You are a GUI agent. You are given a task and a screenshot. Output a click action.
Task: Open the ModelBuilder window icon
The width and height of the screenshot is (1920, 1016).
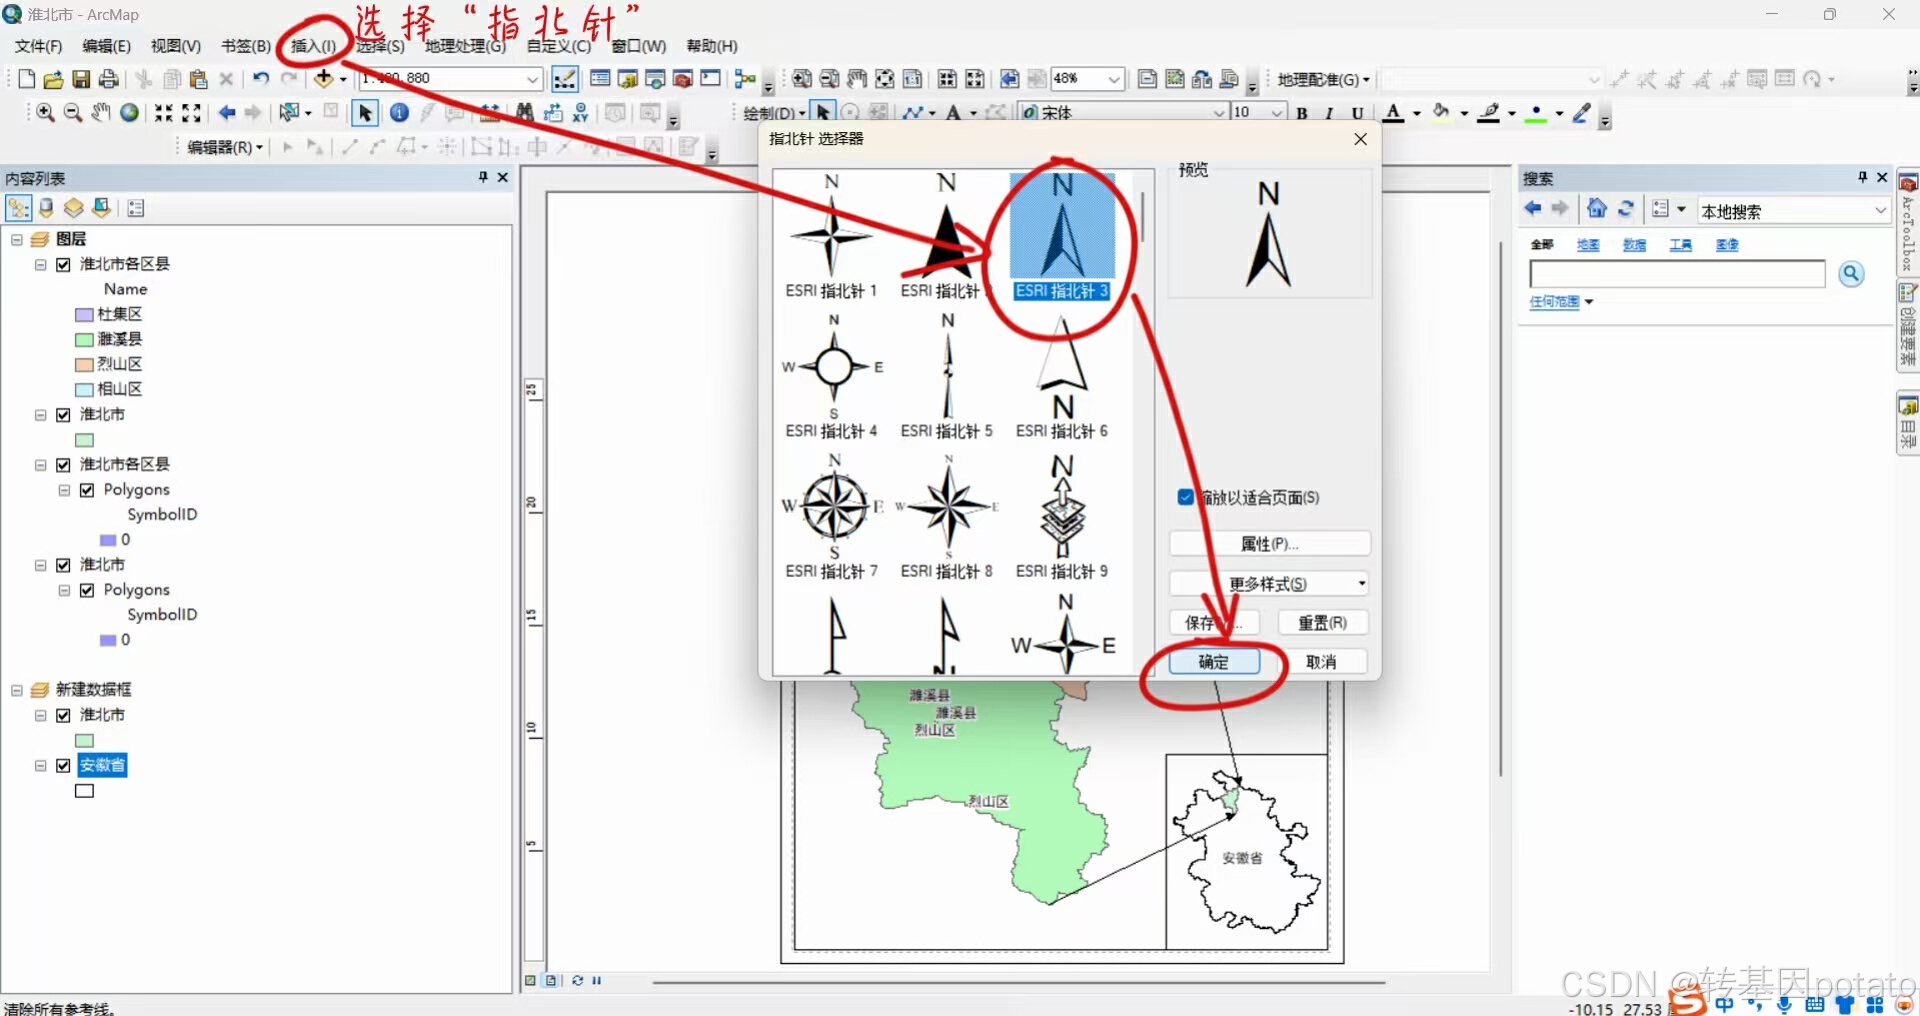click(x=745, y=78)
